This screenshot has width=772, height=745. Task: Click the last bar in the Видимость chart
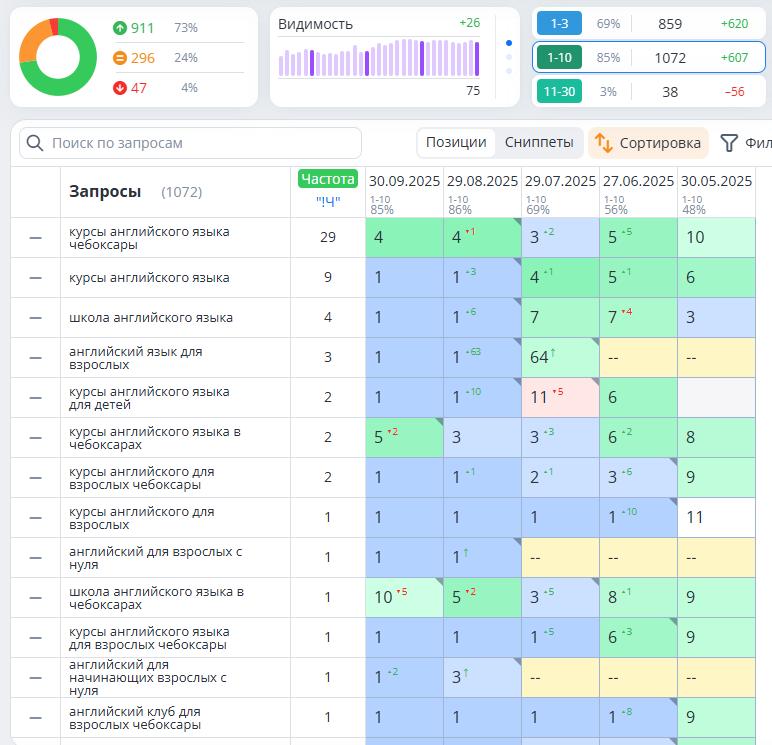click(x=476, y=58)
